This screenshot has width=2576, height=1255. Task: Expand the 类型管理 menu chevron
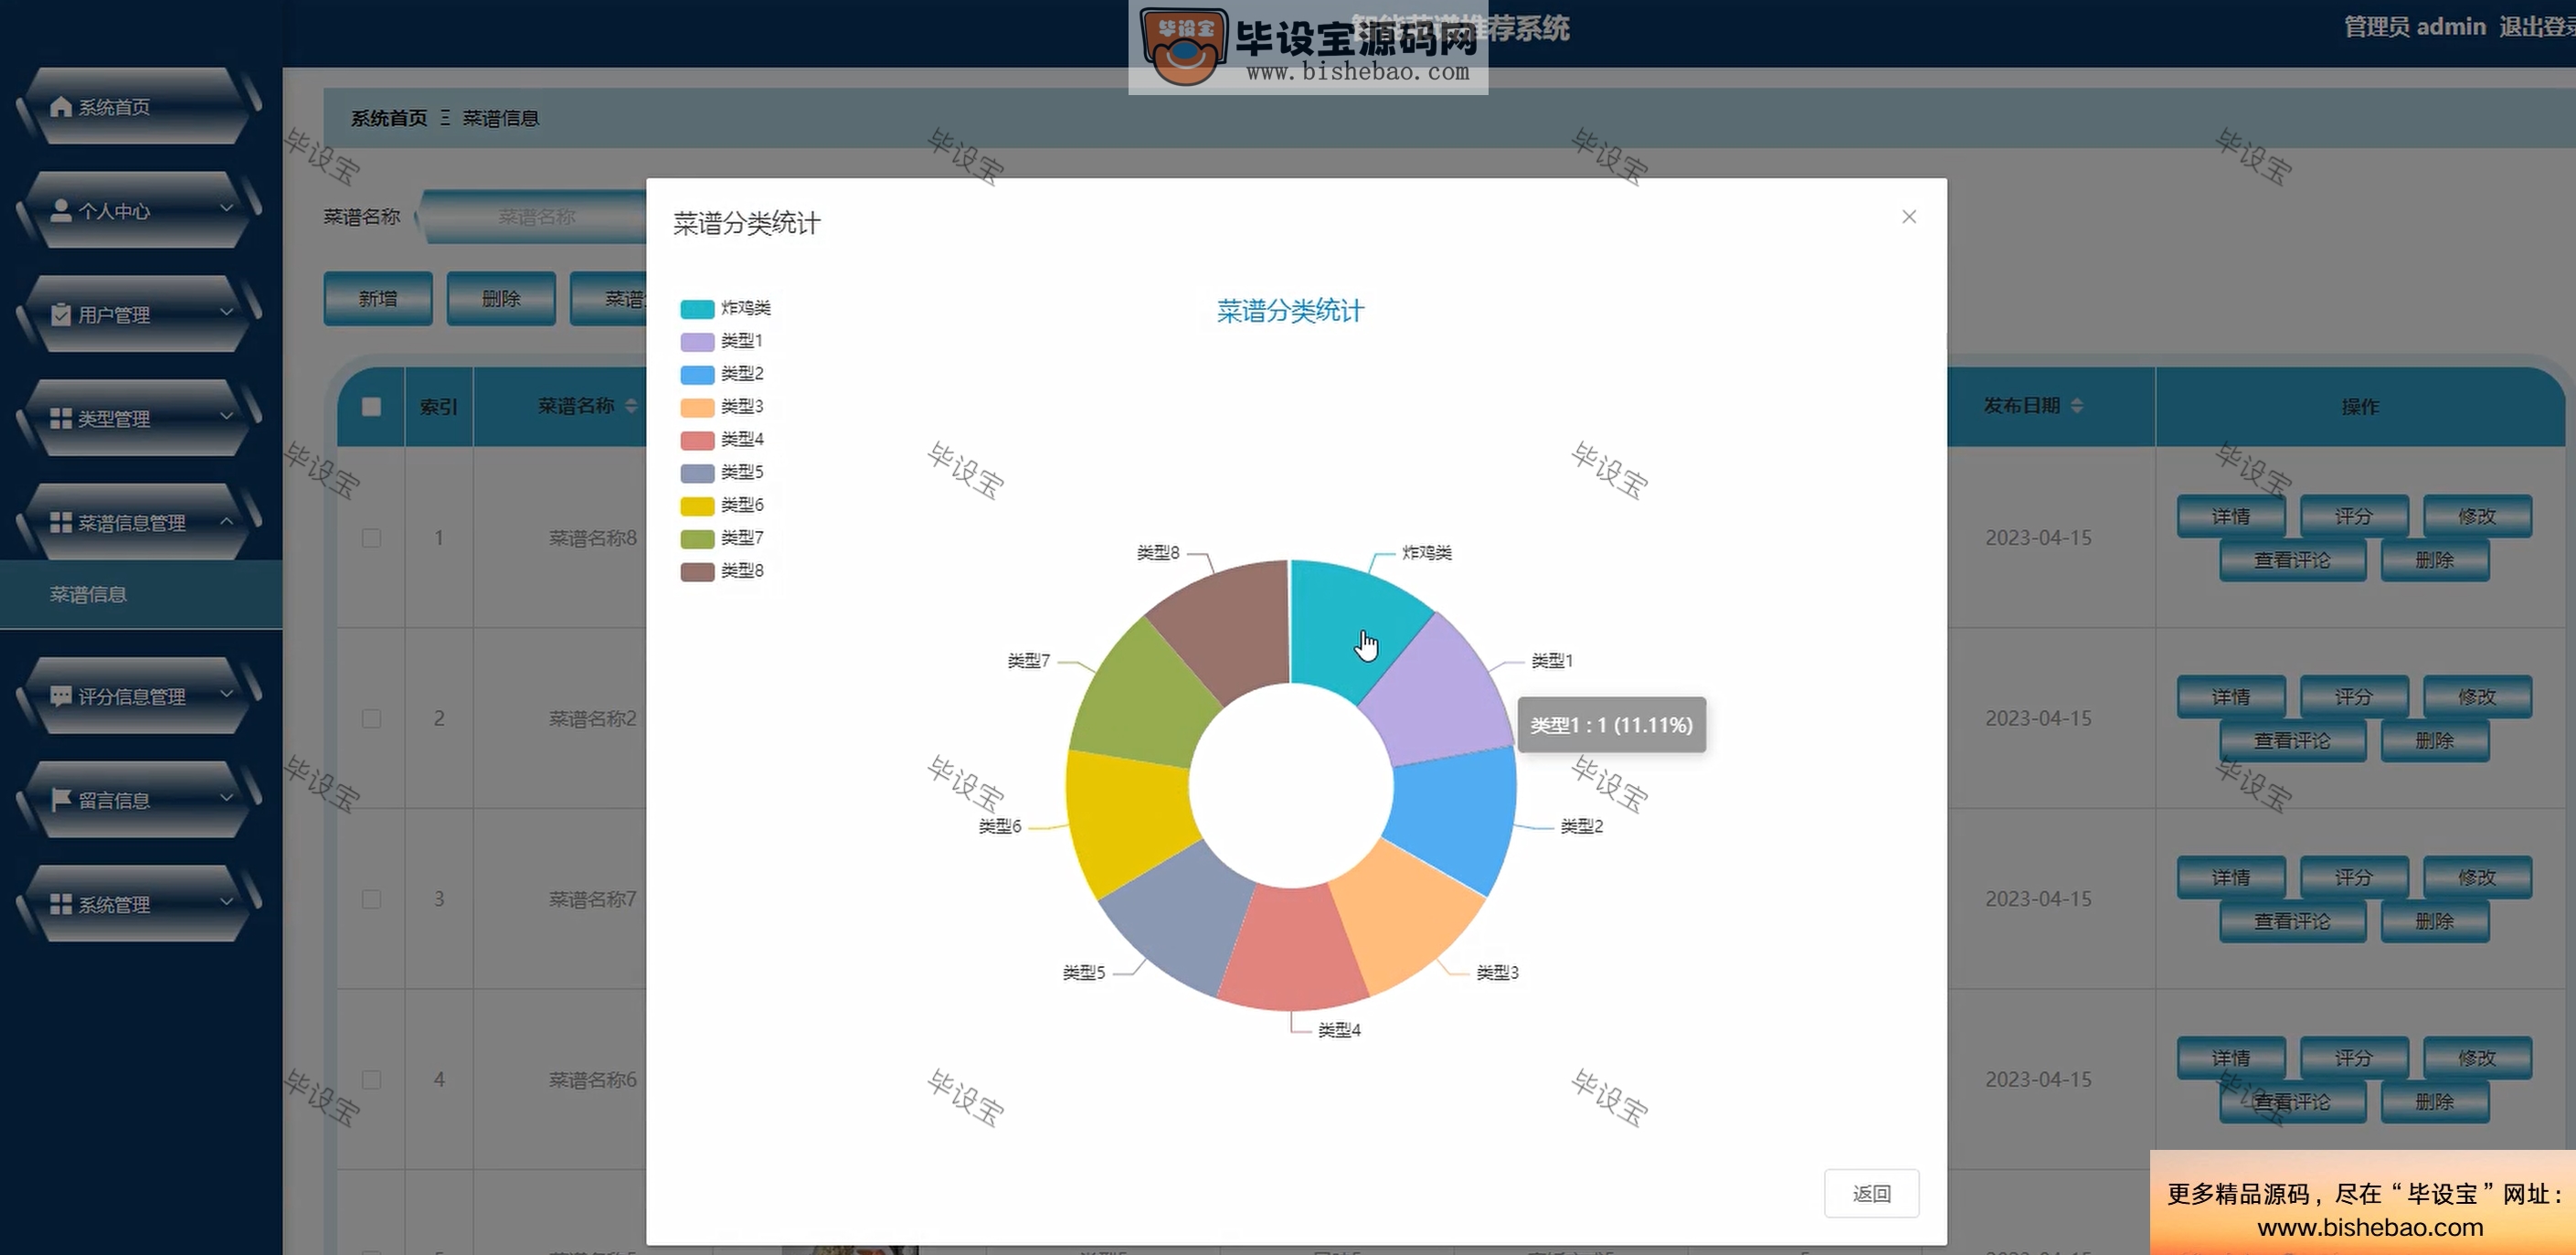[x=226, y=417]
